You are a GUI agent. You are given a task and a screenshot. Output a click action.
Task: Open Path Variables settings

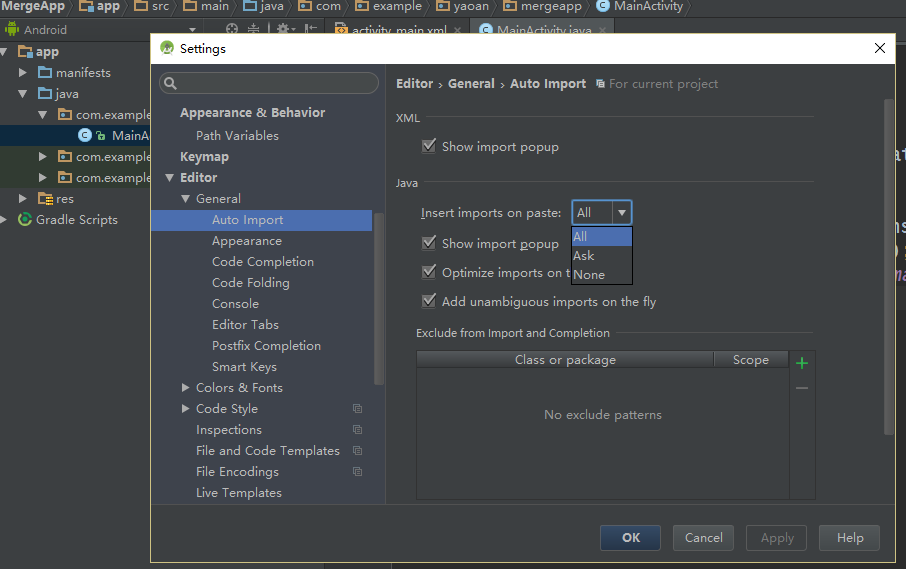click(x=237, y=136)
